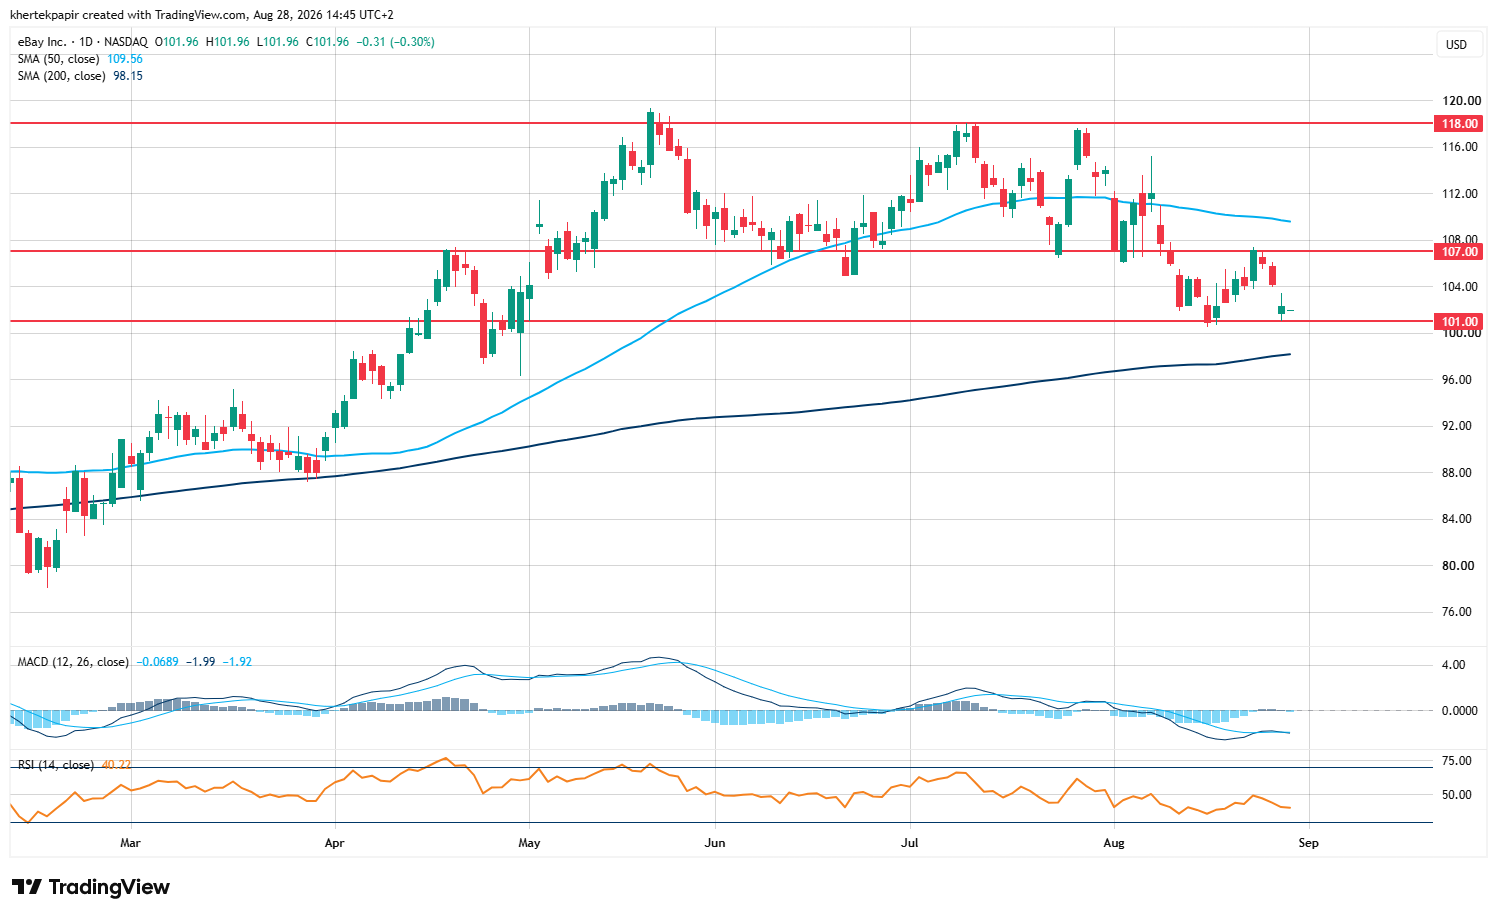Click the RSI axis label 50.00
Screen dimensions: 1497x917
point(1458,795)
